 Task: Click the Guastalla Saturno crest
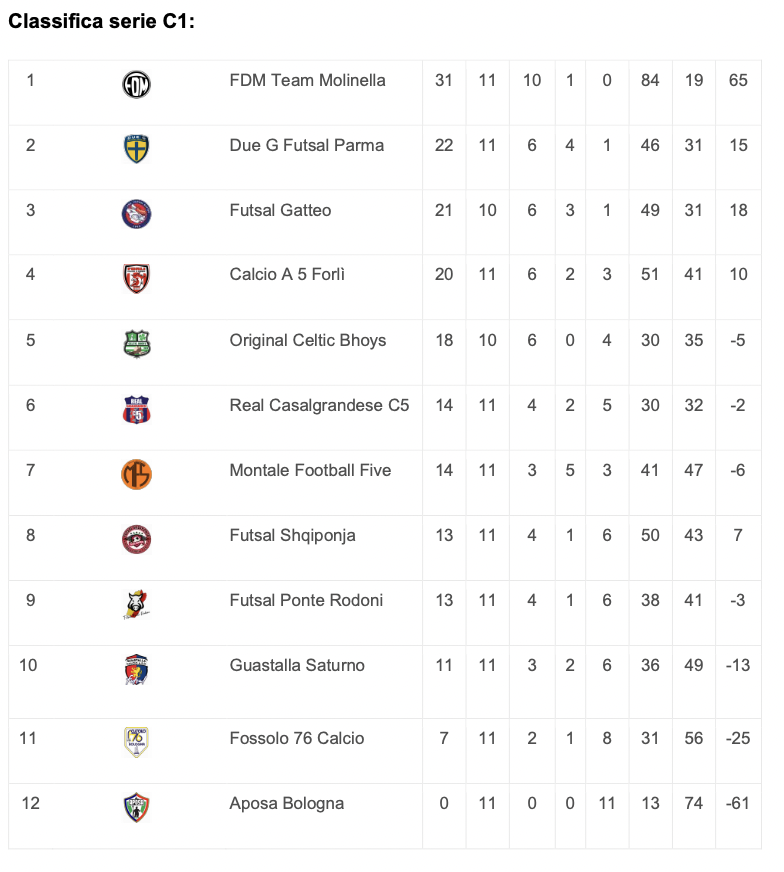[x=136, y=670]
